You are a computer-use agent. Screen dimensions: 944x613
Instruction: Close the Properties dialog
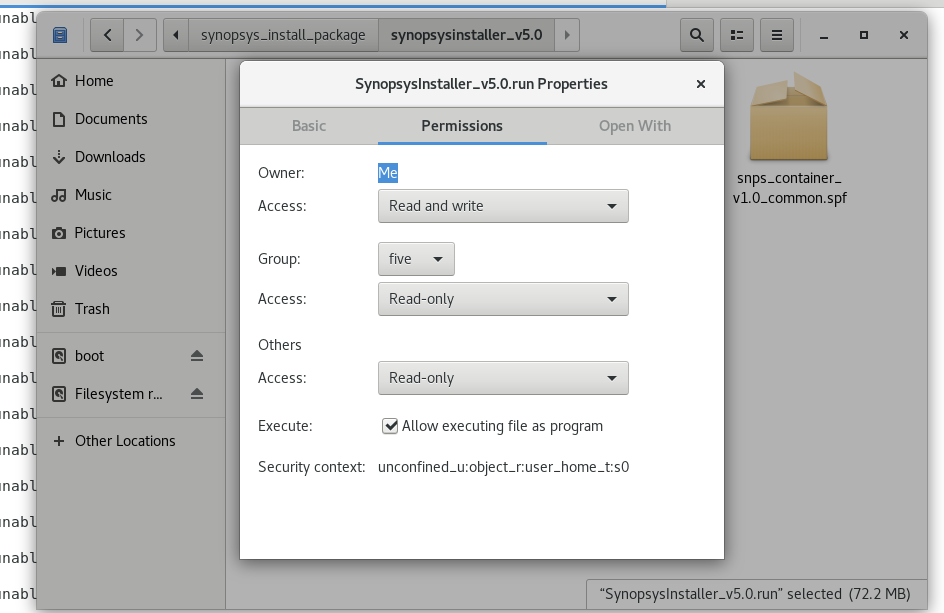coord(700,84)
